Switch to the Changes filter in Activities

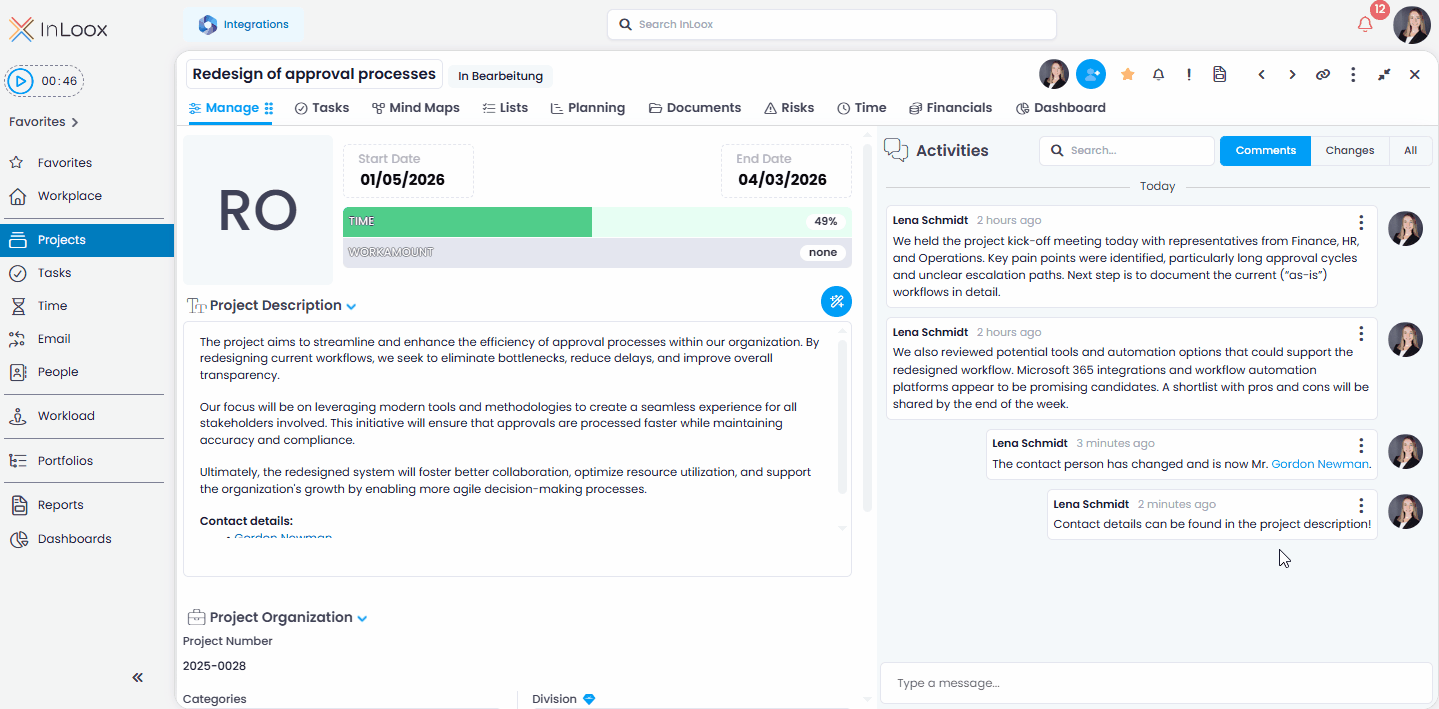[x=1349, y=150]
